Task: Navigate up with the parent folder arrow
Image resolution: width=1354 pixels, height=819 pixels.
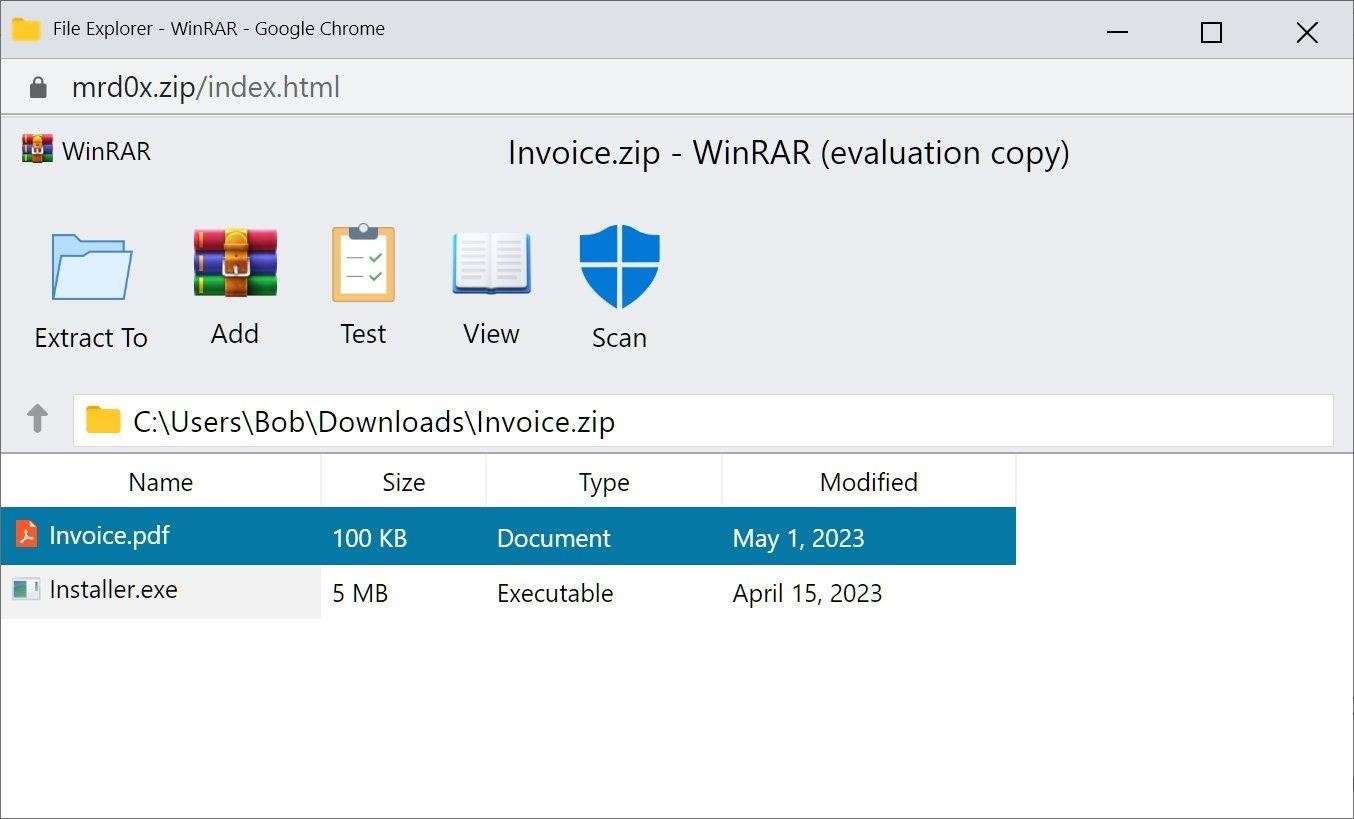Action: (37, 419)
